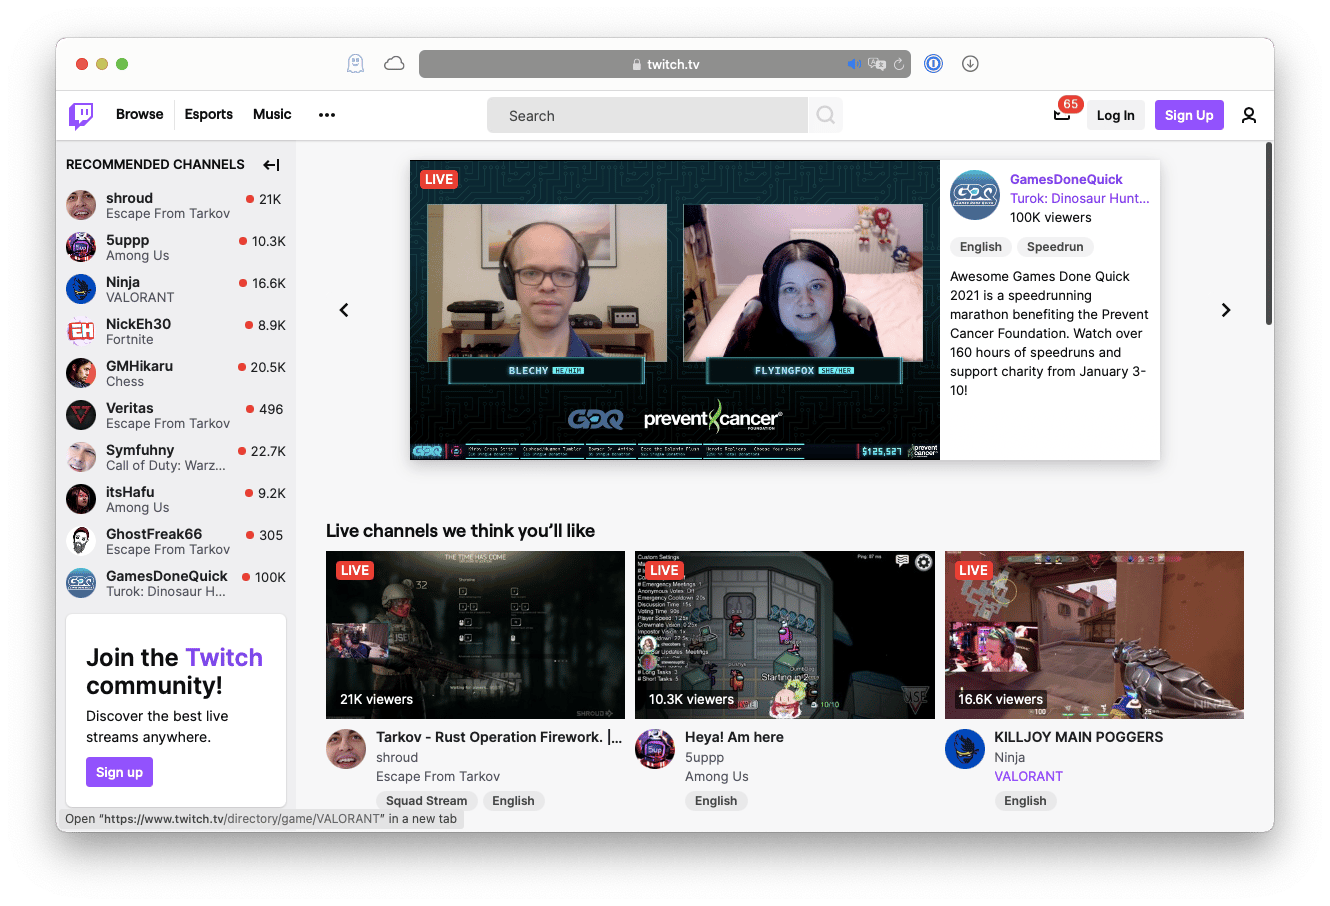
Task: Click the Squad Stream tag
Action: [427, 801]
